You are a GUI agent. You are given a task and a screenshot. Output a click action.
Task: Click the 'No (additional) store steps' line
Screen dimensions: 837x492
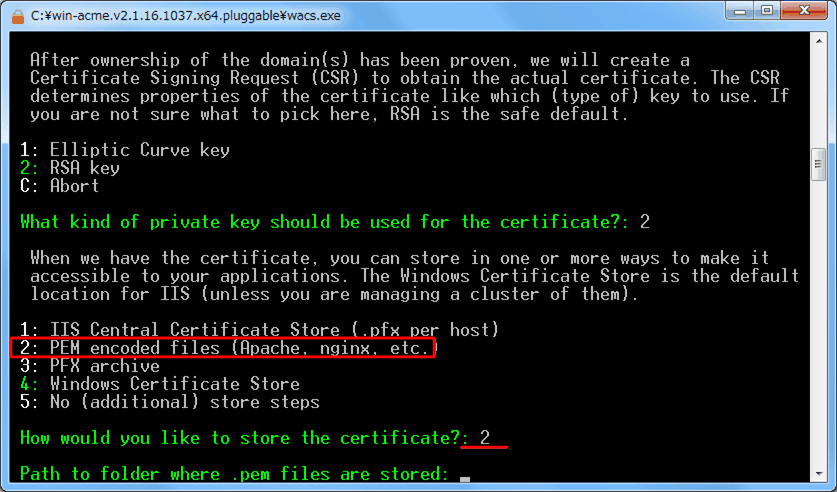[170, 402]
